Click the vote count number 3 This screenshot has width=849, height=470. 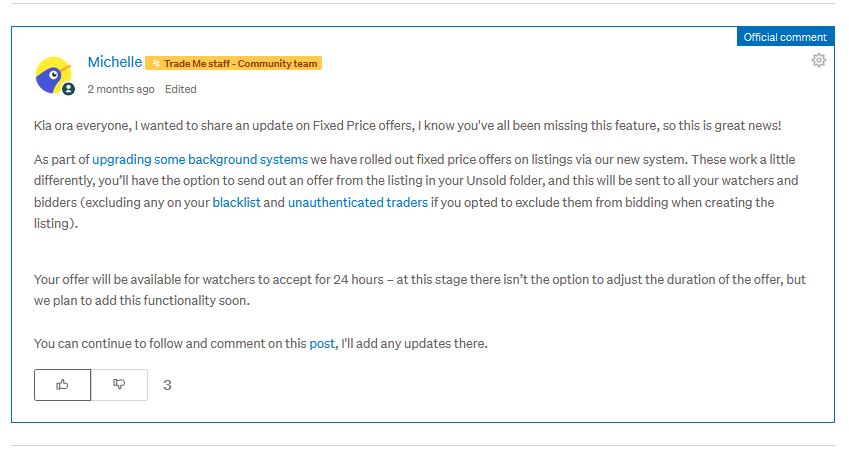[x=167, y=385]
